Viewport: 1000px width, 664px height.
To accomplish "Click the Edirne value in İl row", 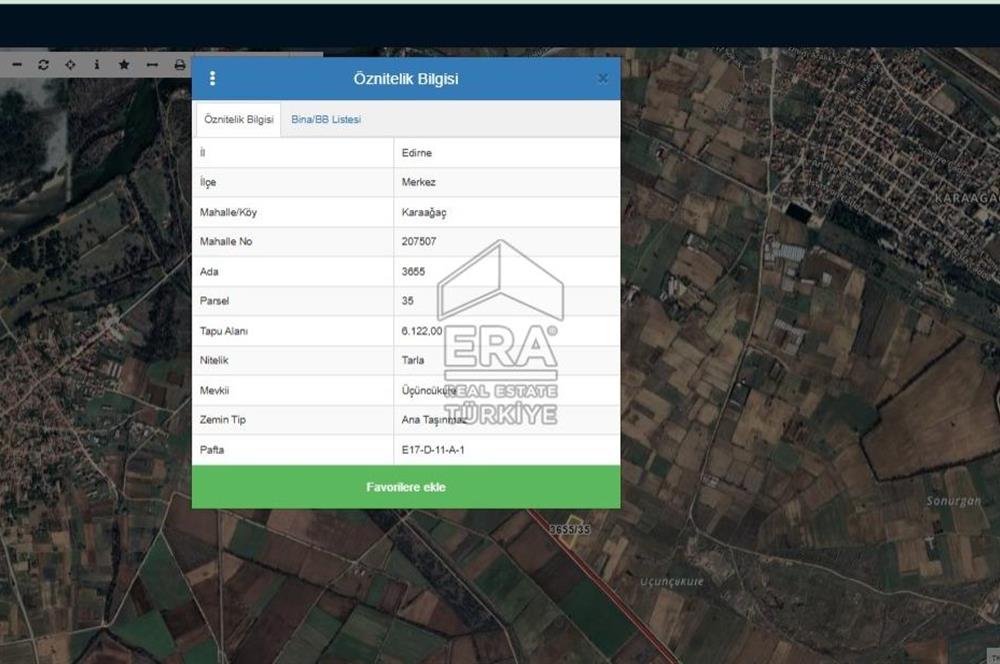I will tap(416, 153).
